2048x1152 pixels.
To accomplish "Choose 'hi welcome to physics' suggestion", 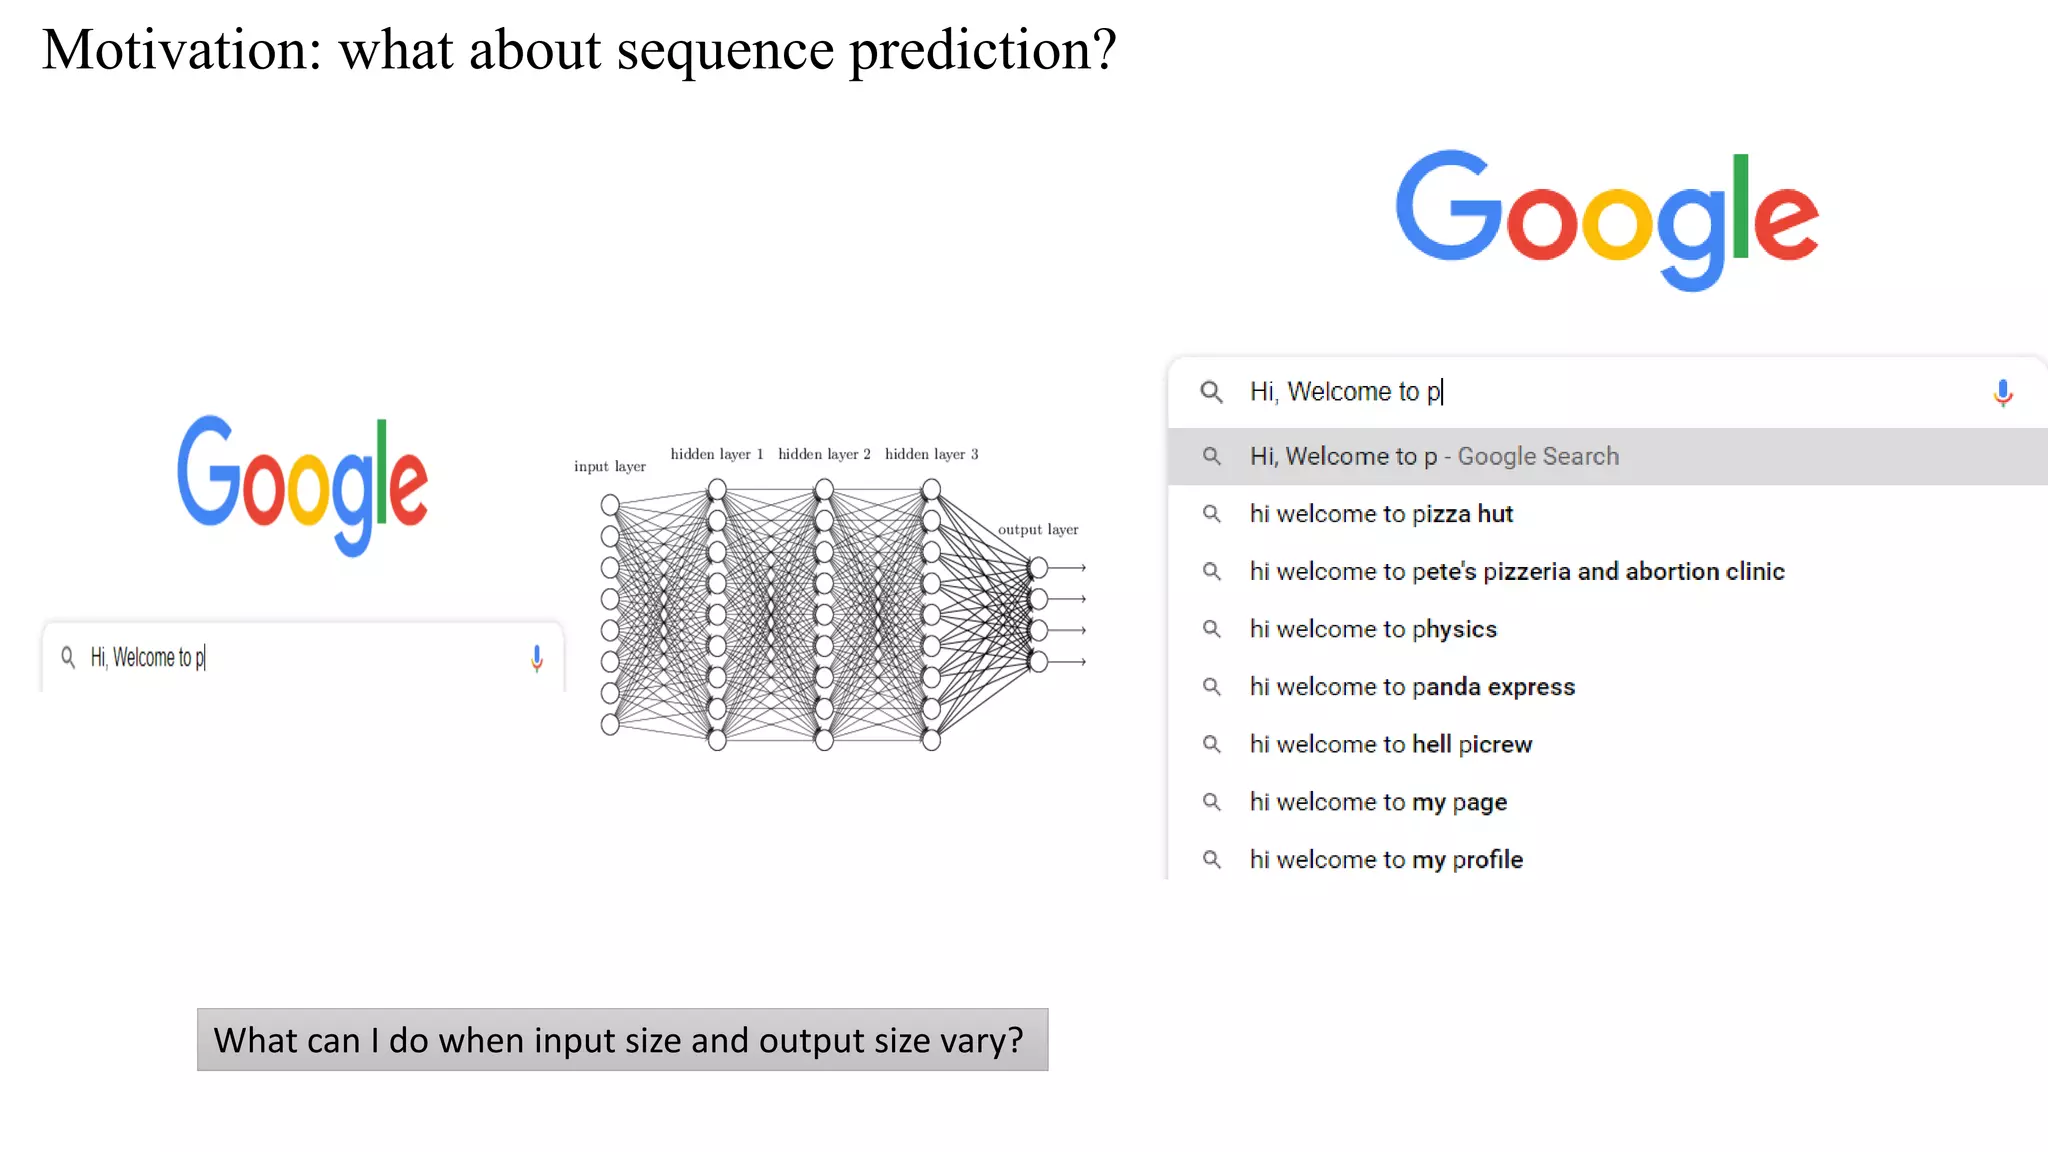I will click(x=1608, y=629).
